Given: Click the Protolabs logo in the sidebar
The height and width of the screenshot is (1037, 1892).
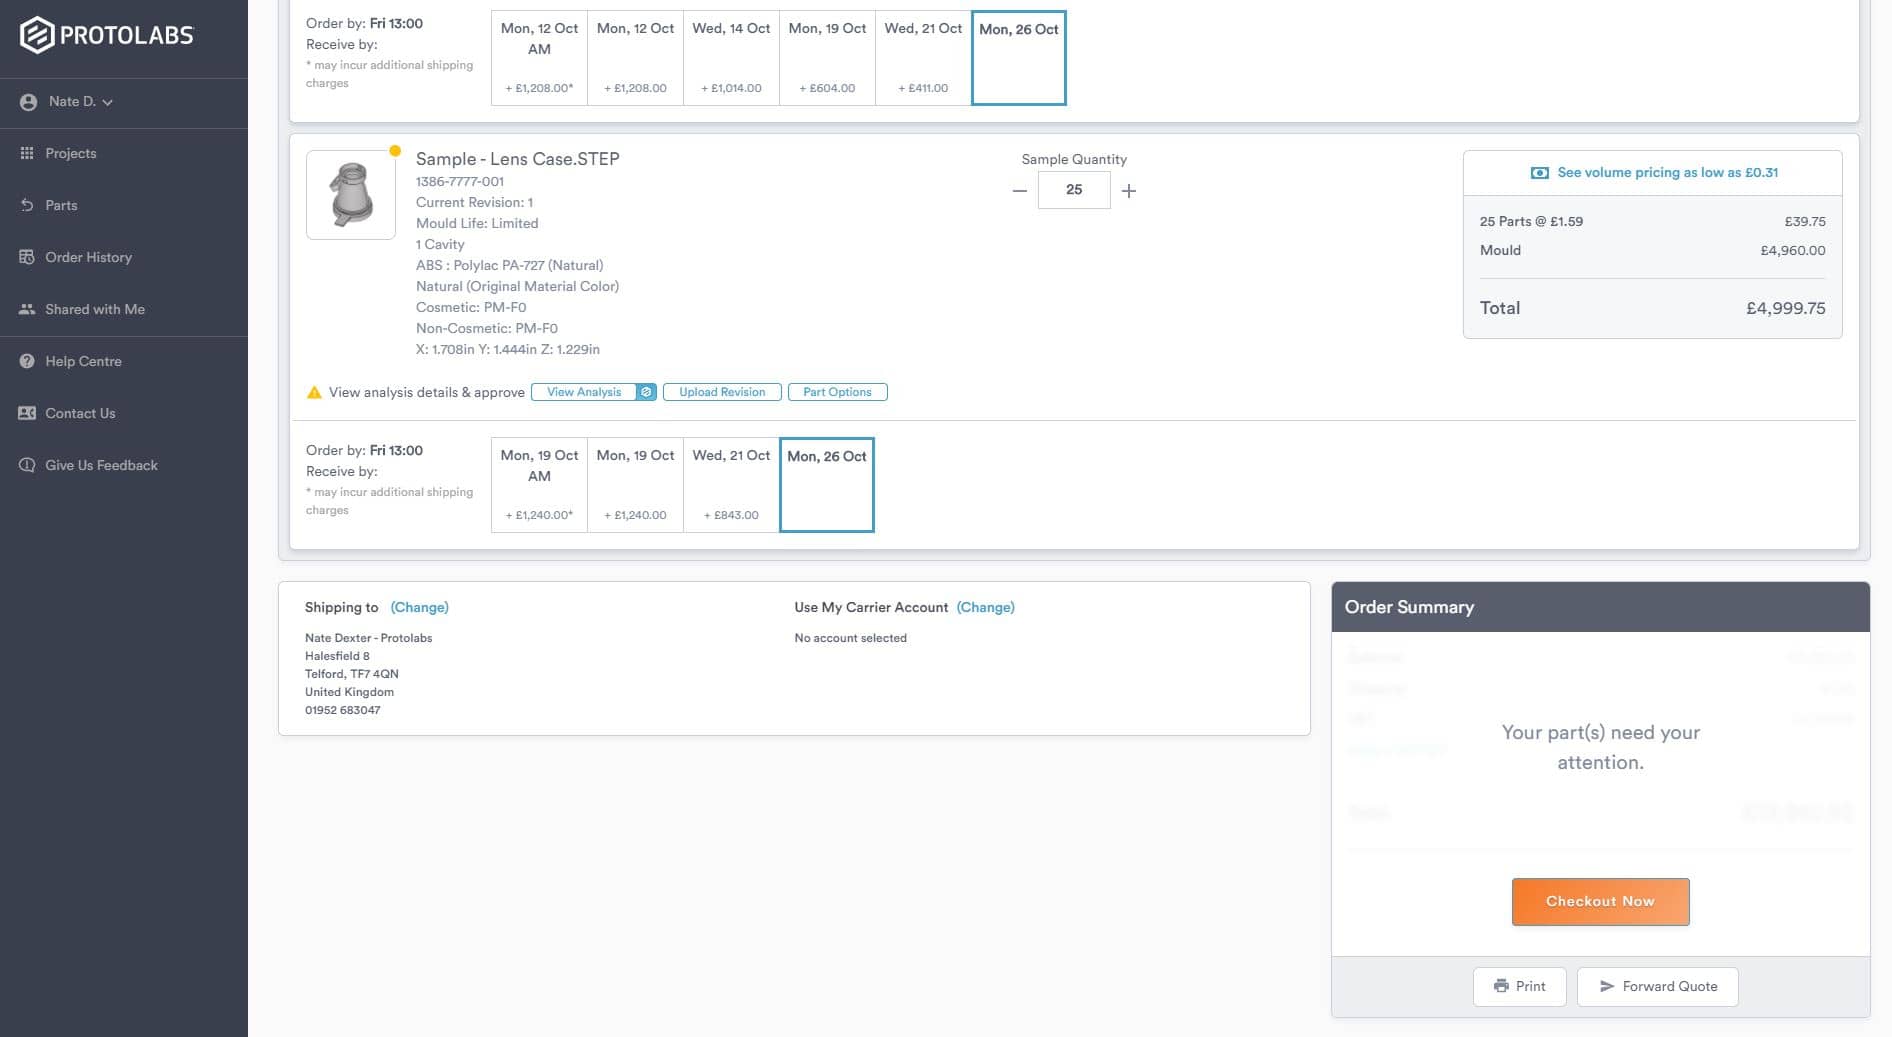Looking at the screenshot, I should pyautogui.click(x=106, y=35).
